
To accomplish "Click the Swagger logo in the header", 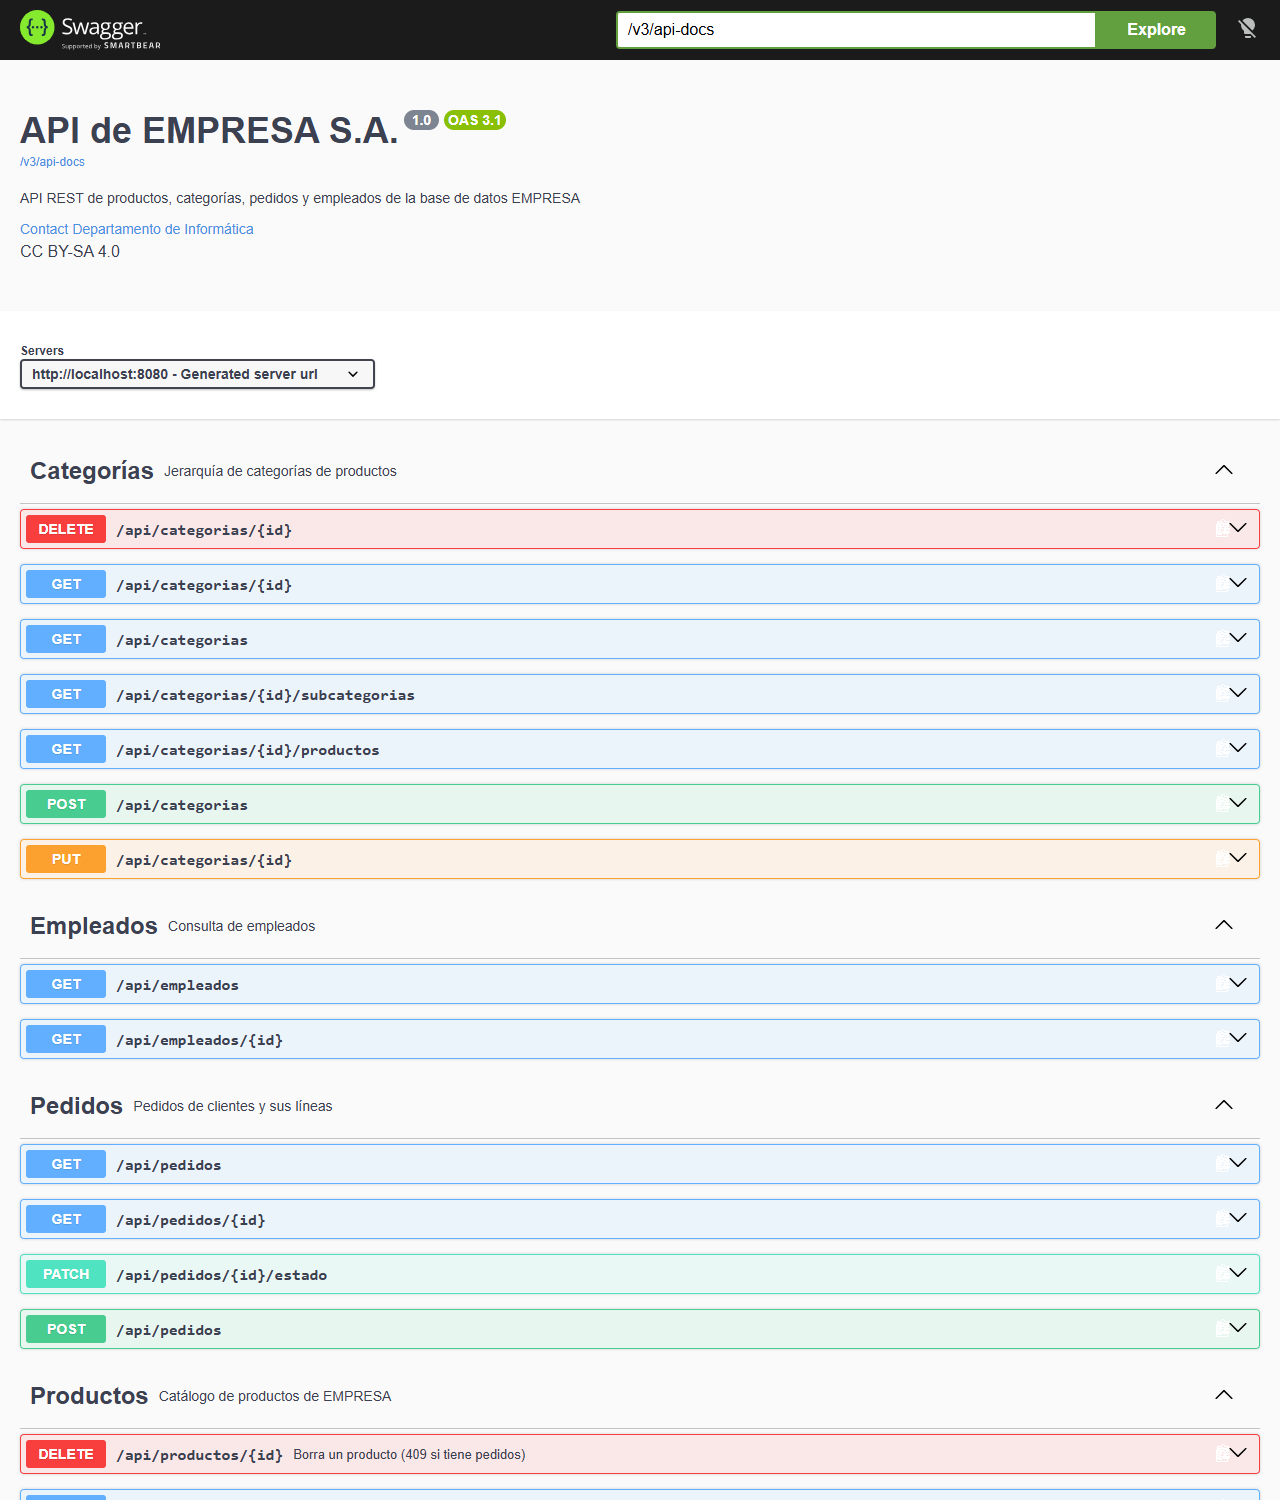I will tap(90, 29).
